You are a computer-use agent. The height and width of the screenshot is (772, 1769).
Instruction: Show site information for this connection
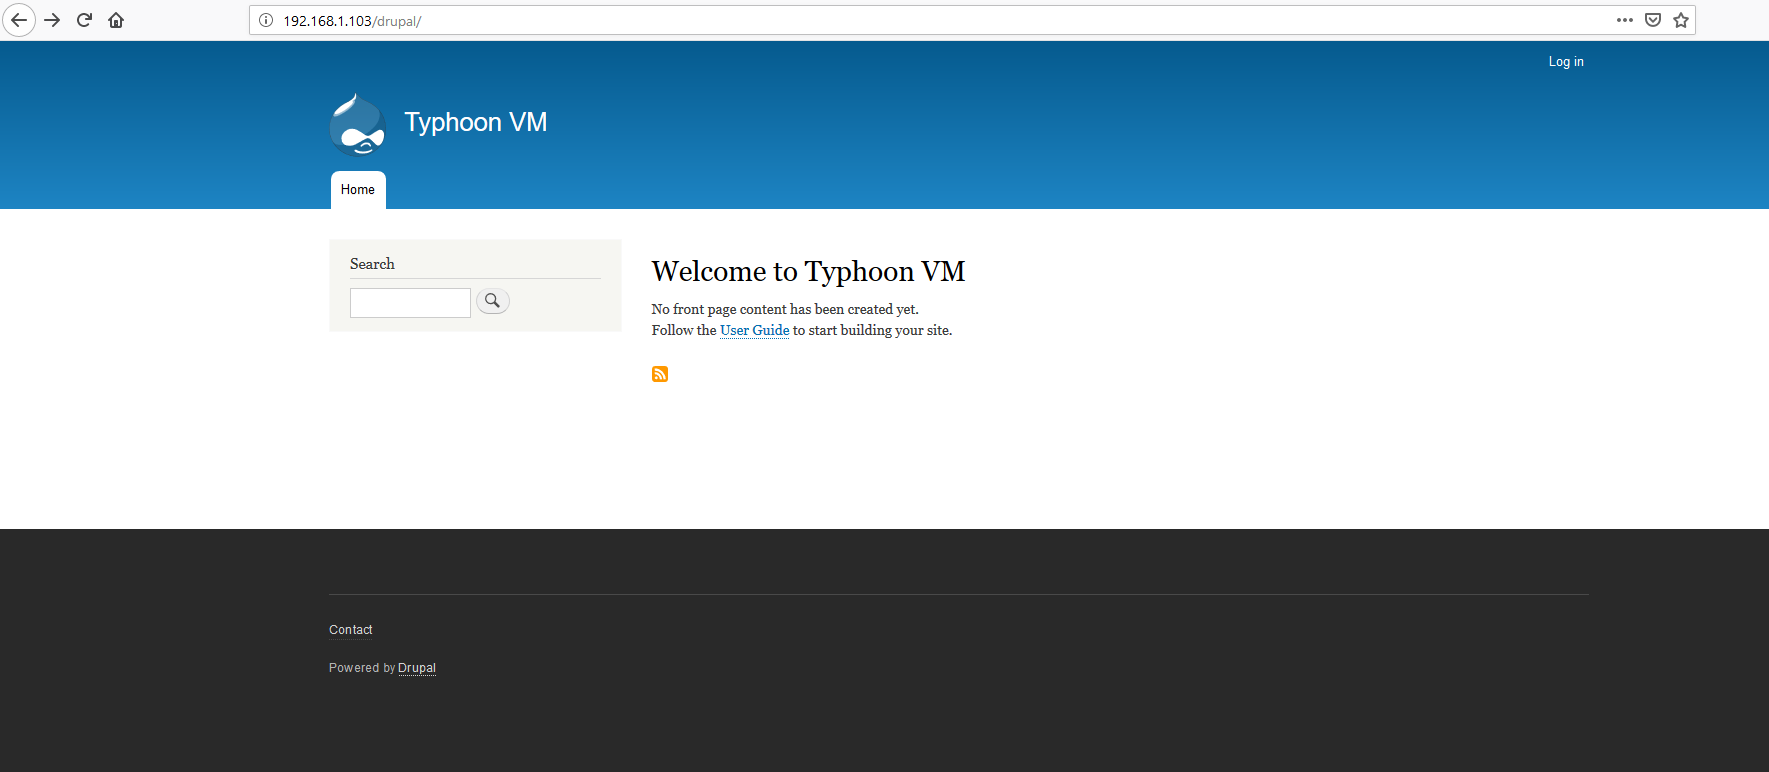[x=266, y=20]
